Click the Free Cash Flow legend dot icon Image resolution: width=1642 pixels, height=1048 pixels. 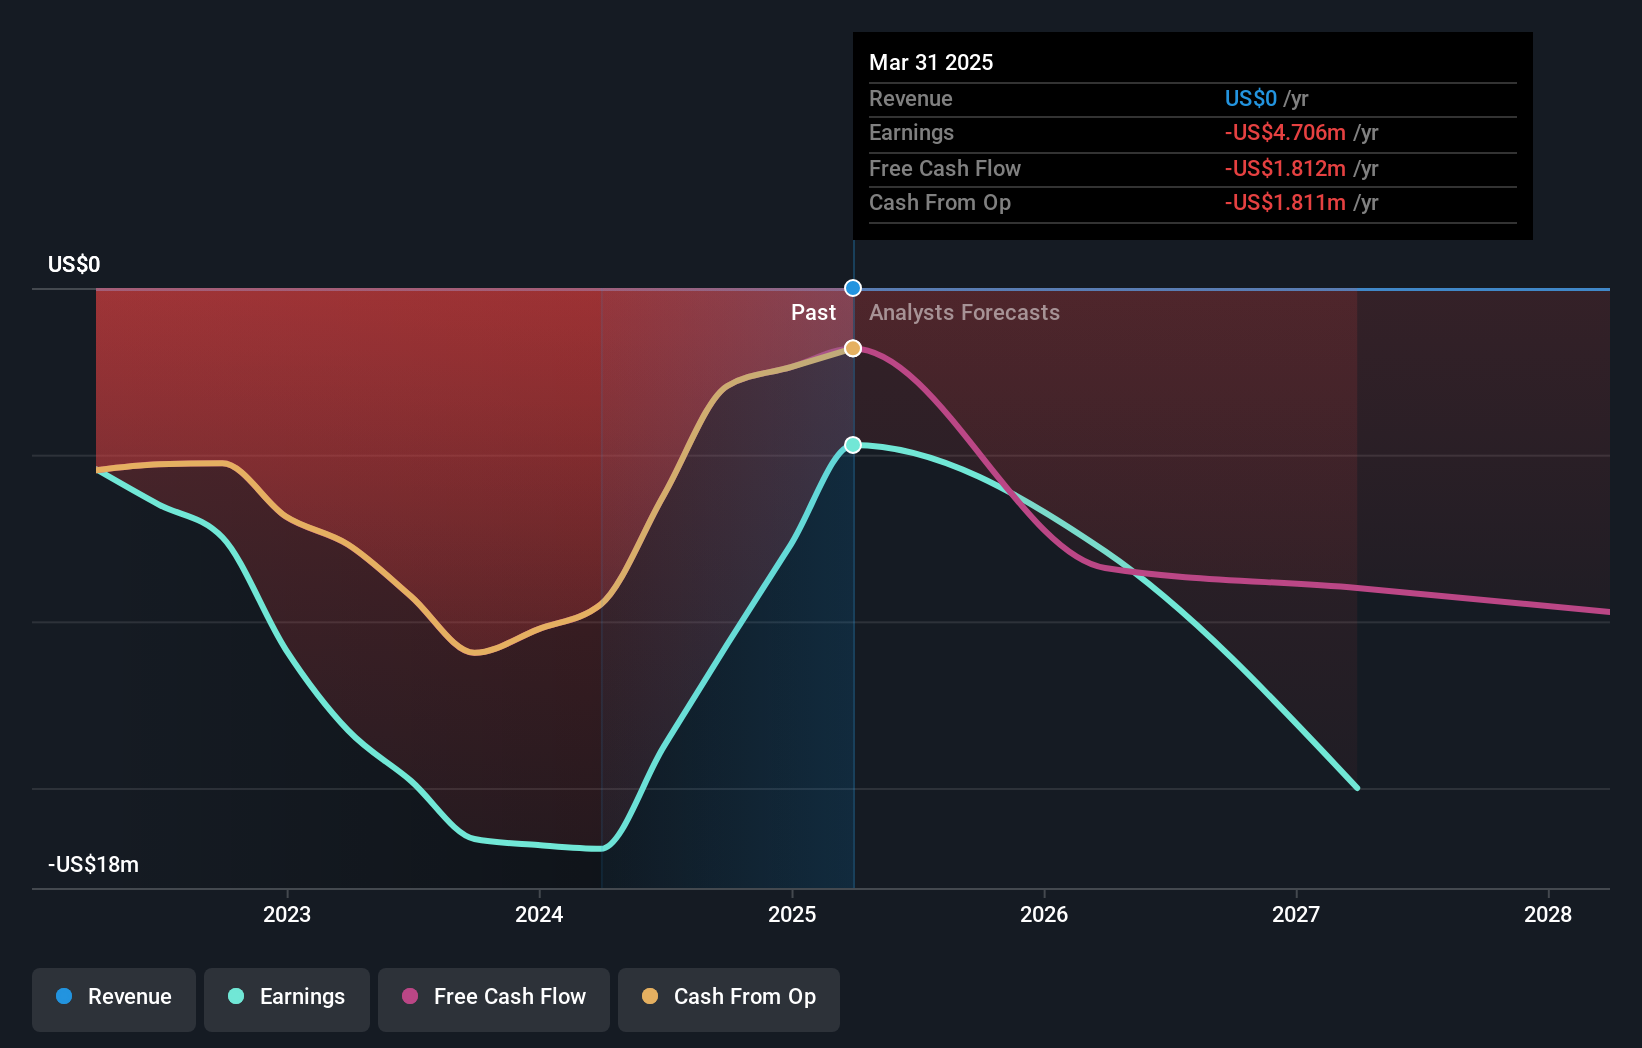(x=410, y=997)
